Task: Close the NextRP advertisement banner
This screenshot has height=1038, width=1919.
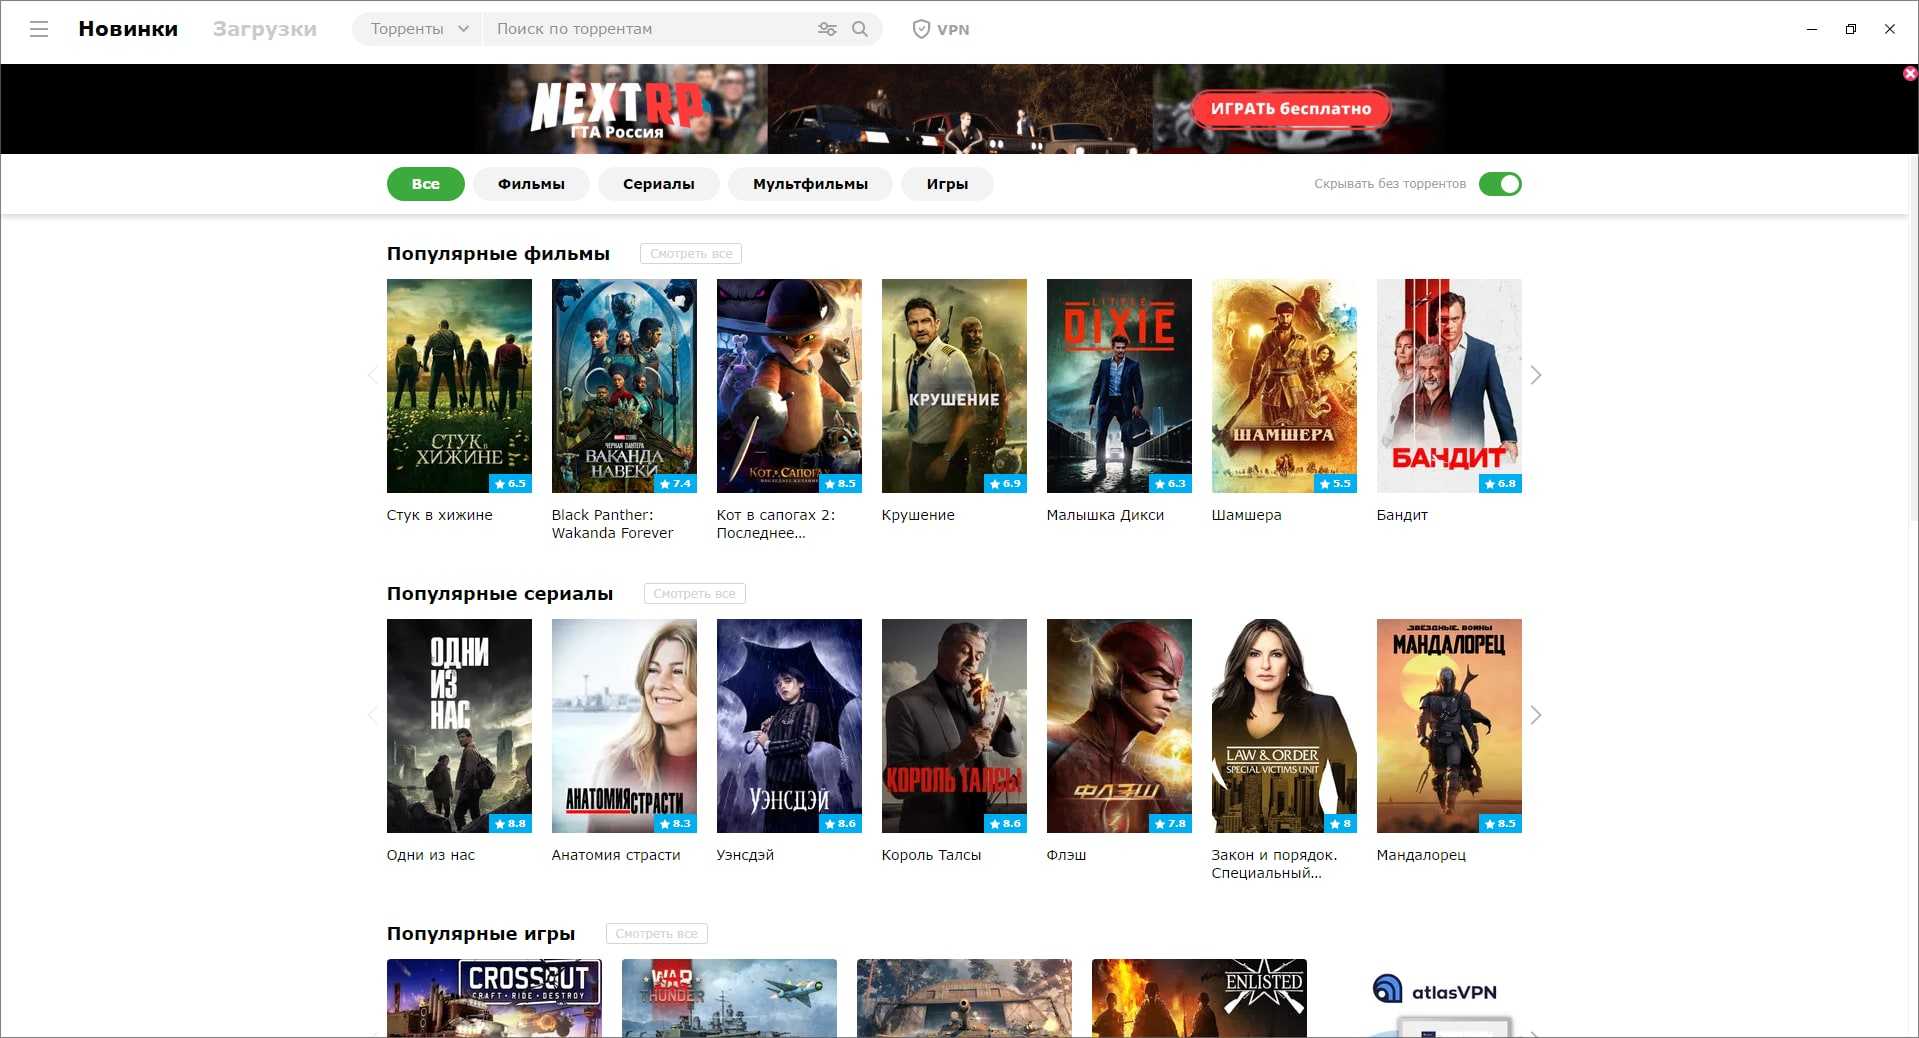Action: coord(1909,74)
